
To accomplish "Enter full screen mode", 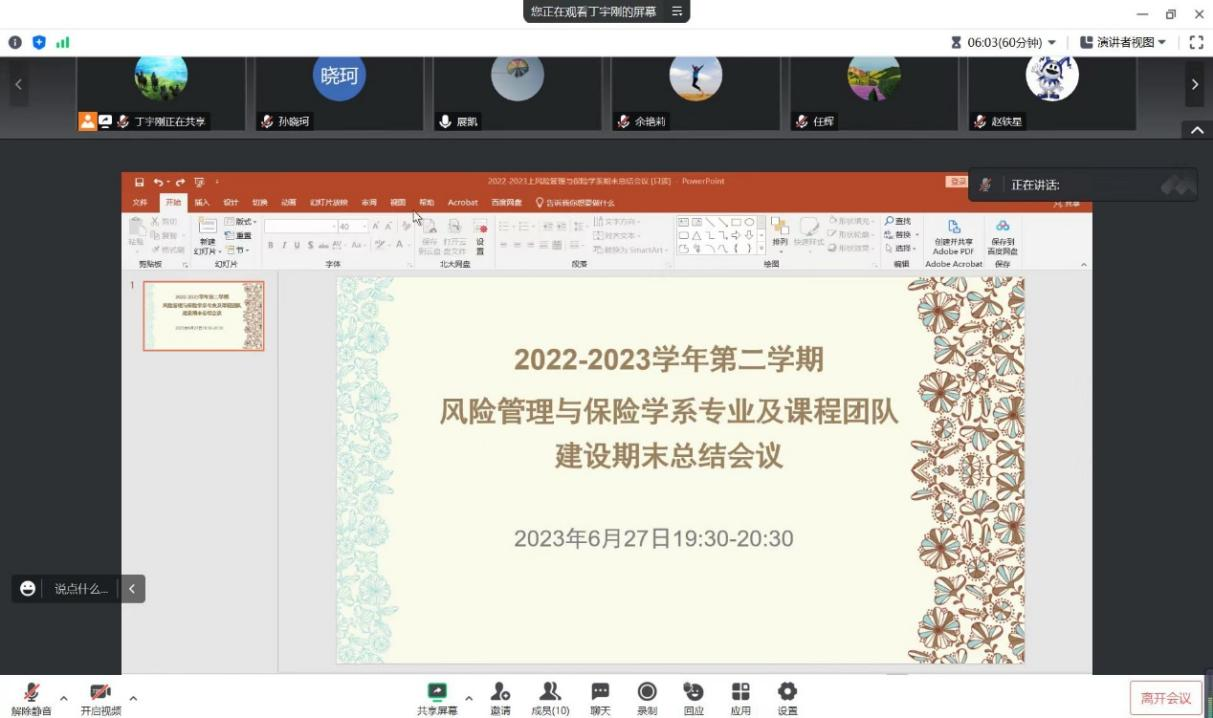I will pyautogui.click(x=1196, y=42).
